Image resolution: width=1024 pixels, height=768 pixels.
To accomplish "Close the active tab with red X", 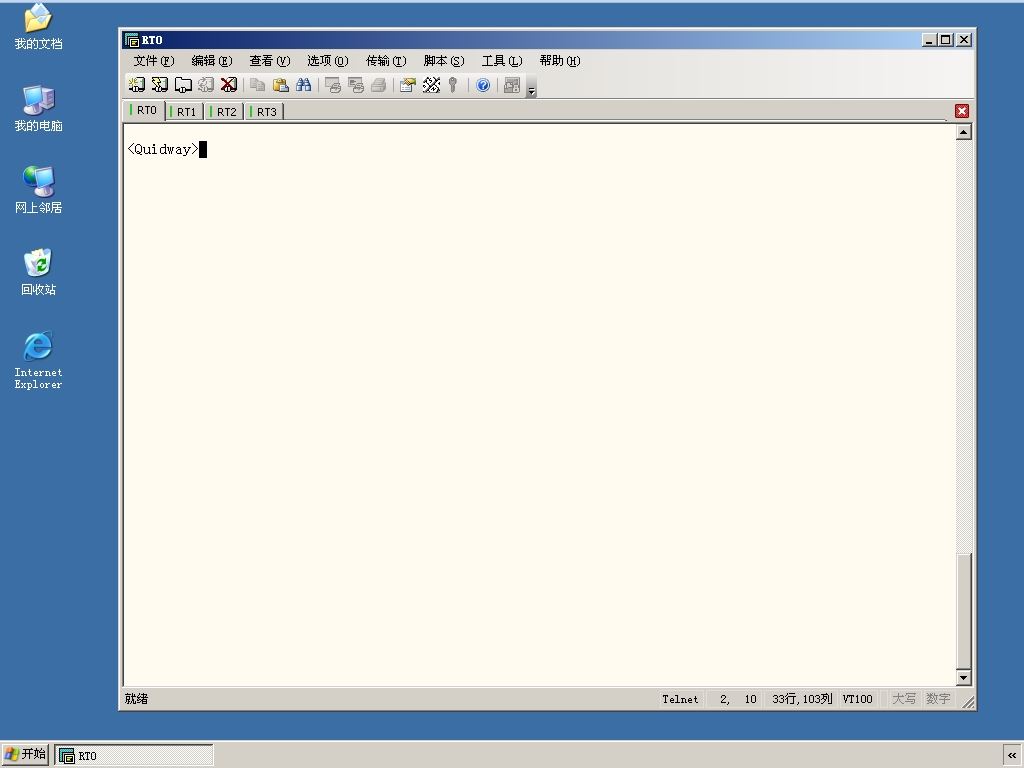I will pyautogui.click(x=961, y=111).
